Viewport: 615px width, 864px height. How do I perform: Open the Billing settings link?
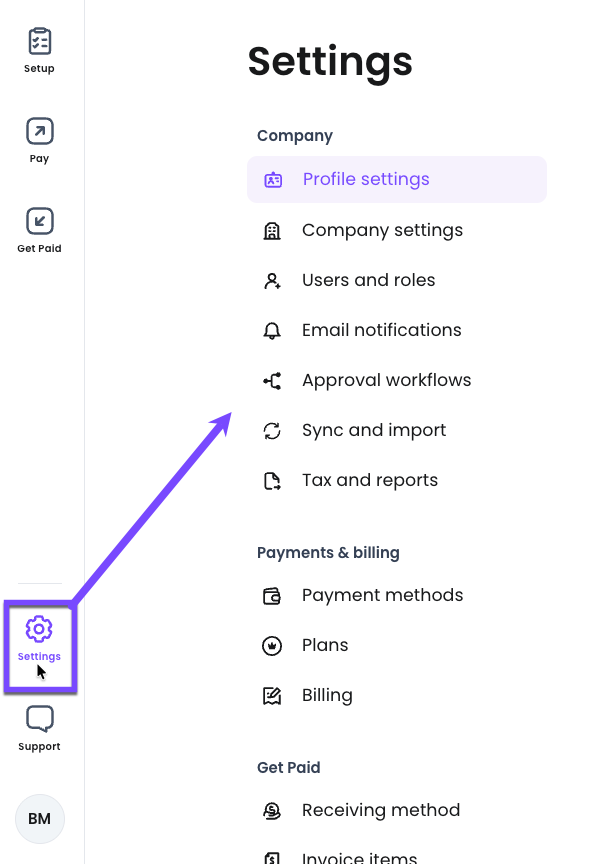click(x=327, y=696)
